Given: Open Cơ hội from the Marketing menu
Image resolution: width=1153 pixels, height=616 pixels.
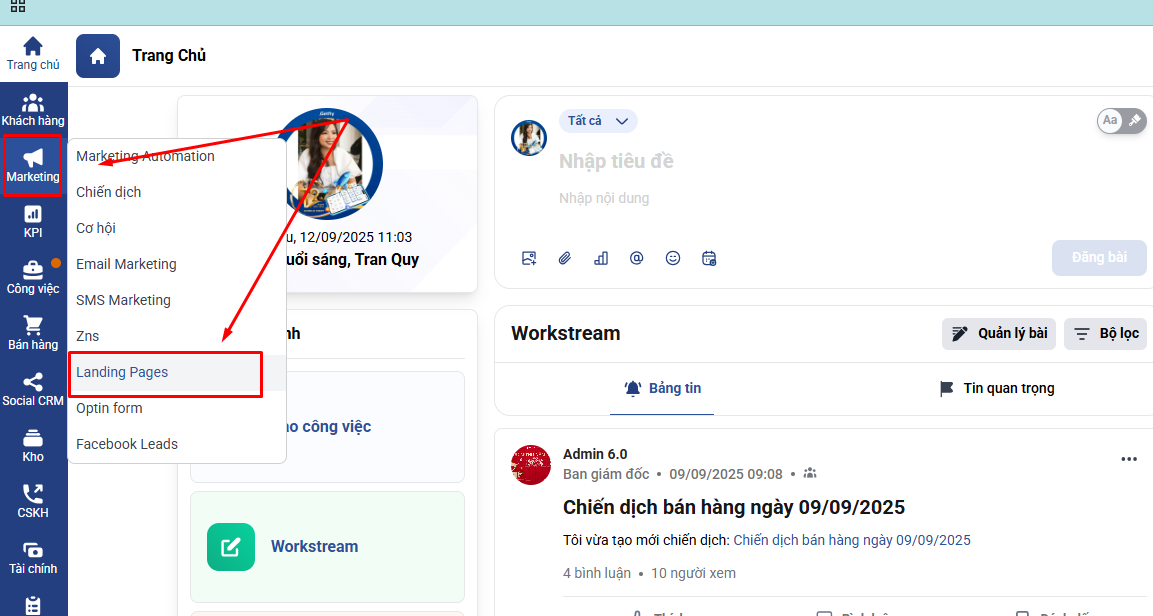Looking at the screenshot, I should tap(96, 228).
